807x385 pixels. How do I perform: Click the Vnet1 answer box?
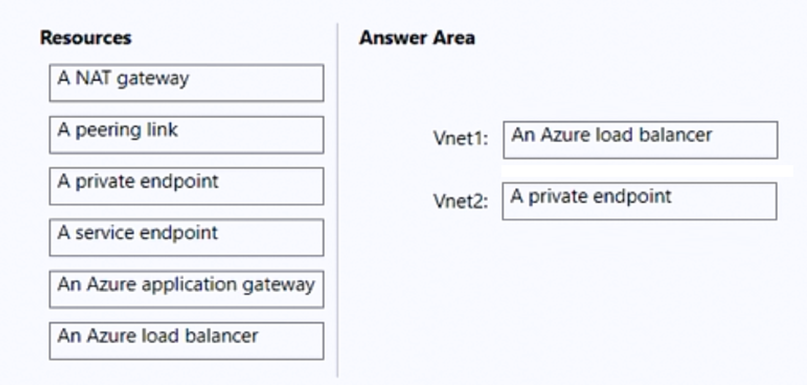(x=640, y=140)
